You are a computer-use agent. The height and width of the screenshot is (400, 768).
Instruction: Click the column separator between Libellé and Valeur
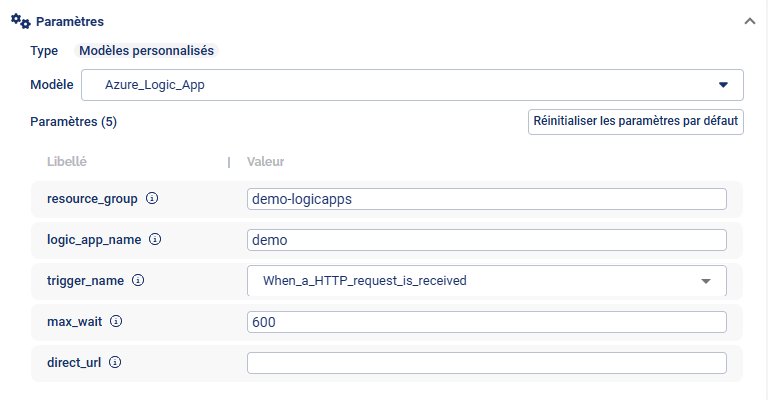(229, 161)
